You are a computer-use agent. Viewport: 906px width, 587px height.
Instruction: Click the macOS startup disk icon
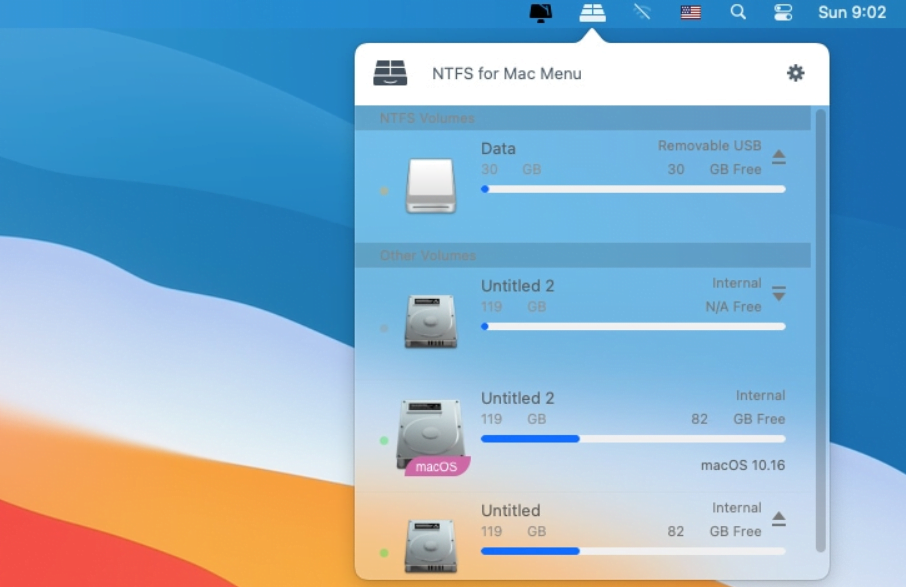tap(431, 433)
